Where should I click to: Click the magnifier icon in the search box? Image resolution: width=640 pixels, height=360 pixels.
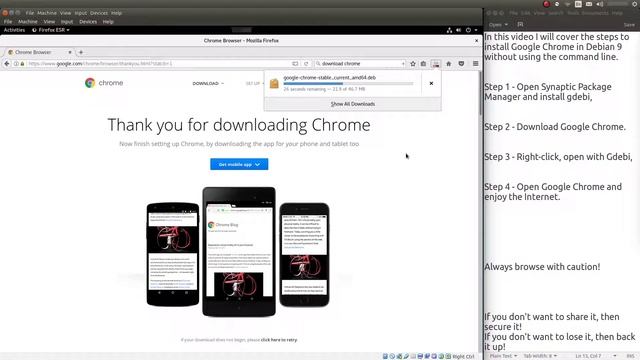click(x=318, y=64)
